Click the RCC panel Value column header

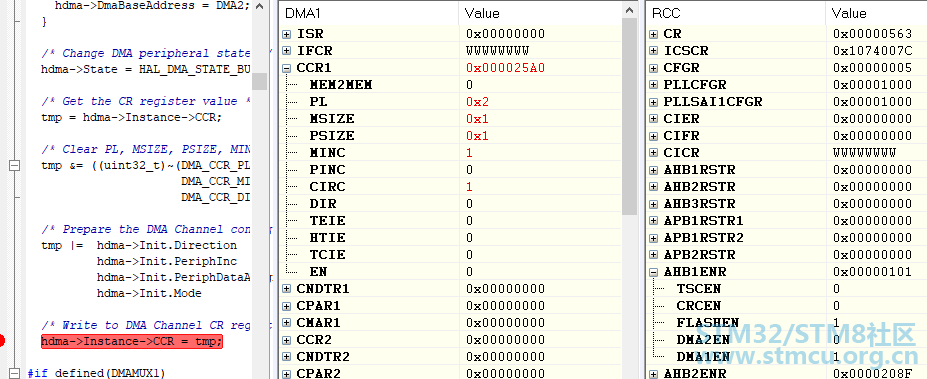(x=876, y=13)
